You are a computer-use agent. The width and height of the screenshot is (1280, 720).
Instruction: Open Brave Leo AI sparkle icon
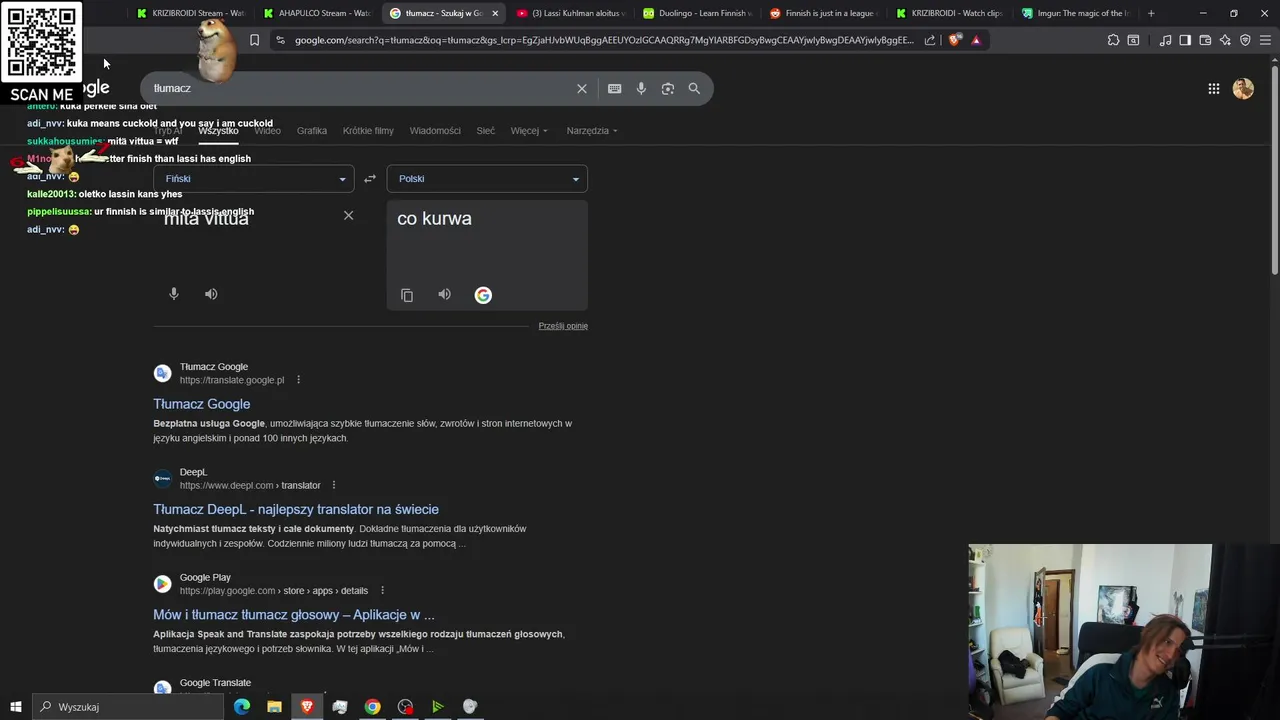tap(1225, 40)
